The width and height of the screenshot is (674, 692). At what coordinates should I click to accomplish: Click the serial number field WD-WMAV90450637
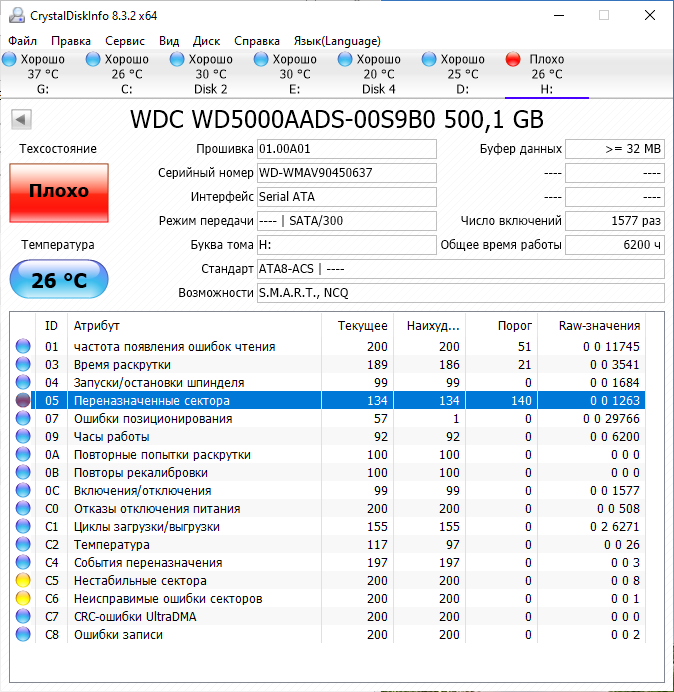click(346, 173)
